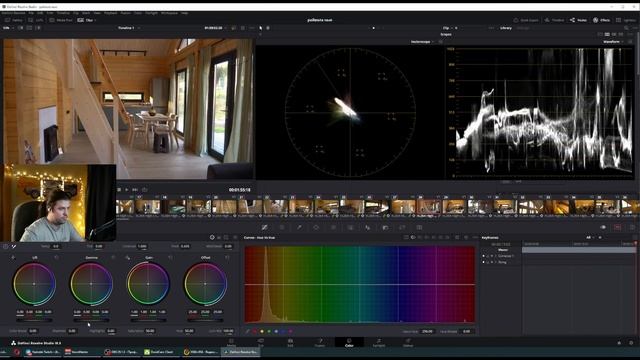Click the Opera browser taskbar icon
This screenshot has height=360, width=640.
pos(17,351)
